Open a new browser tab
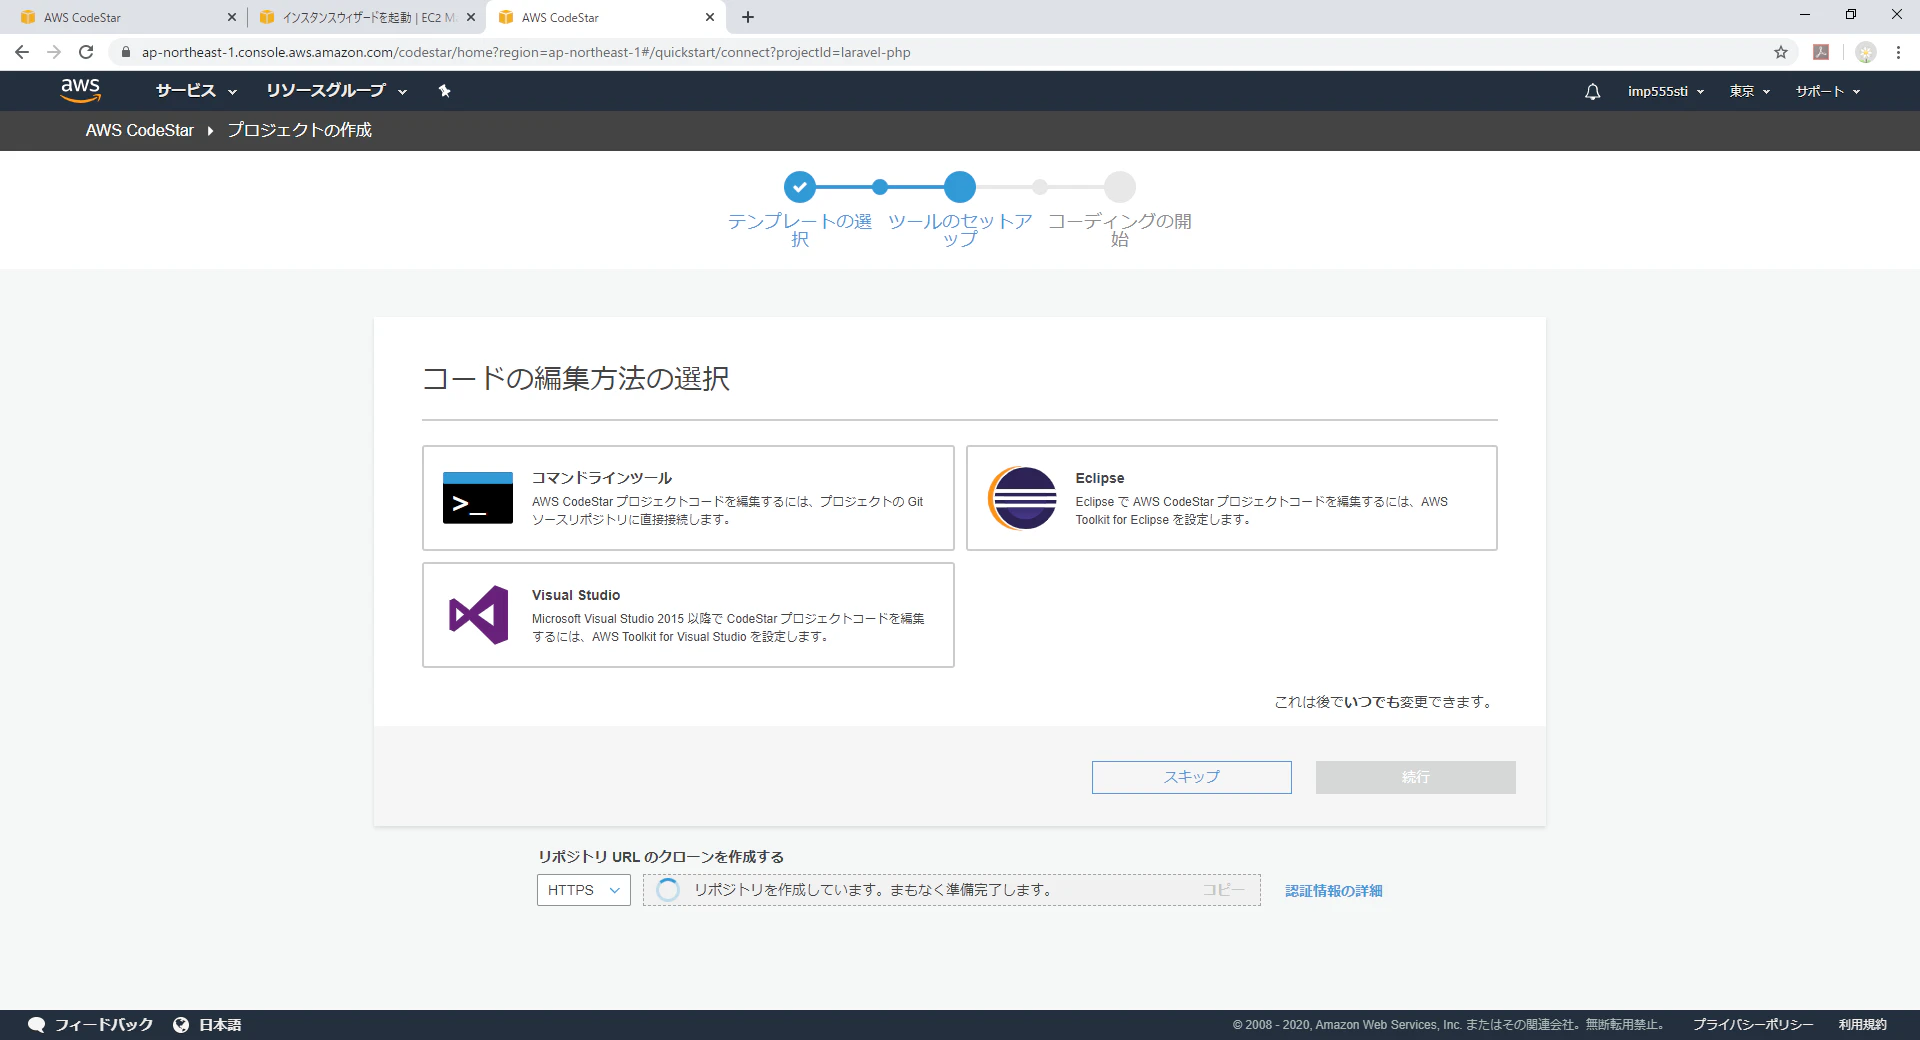 (748, 17)
